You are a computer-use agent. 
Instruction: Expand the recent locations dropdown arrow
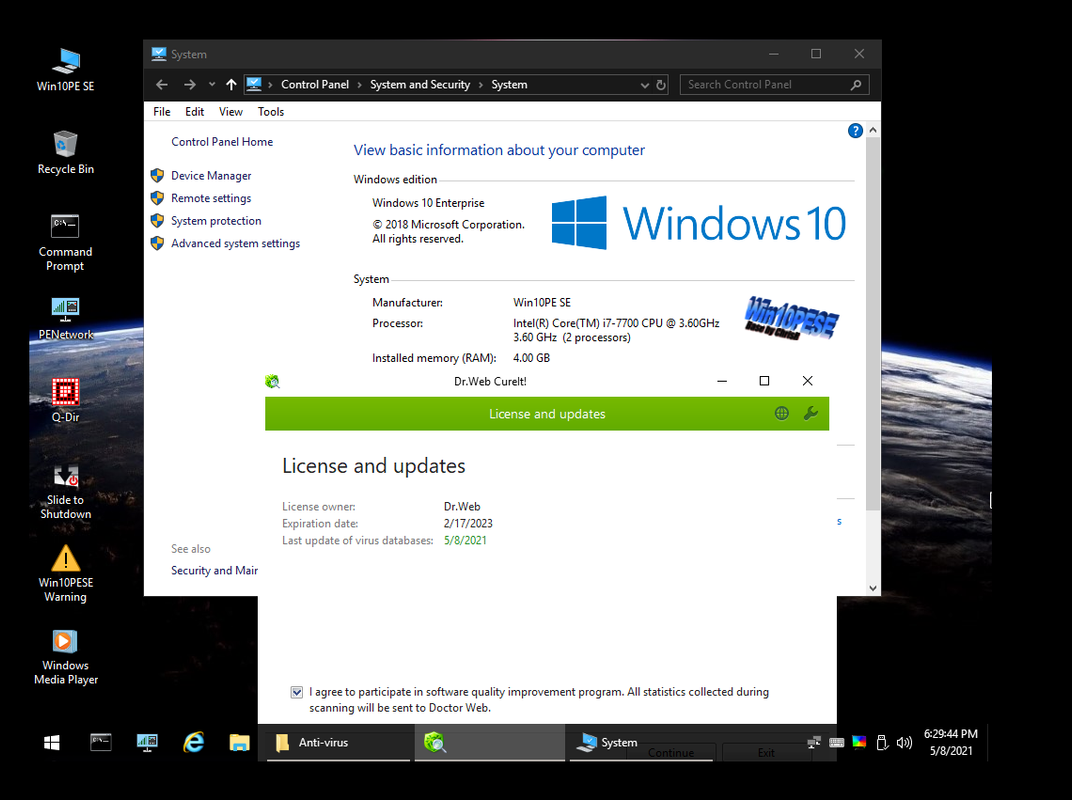(212, 85)
